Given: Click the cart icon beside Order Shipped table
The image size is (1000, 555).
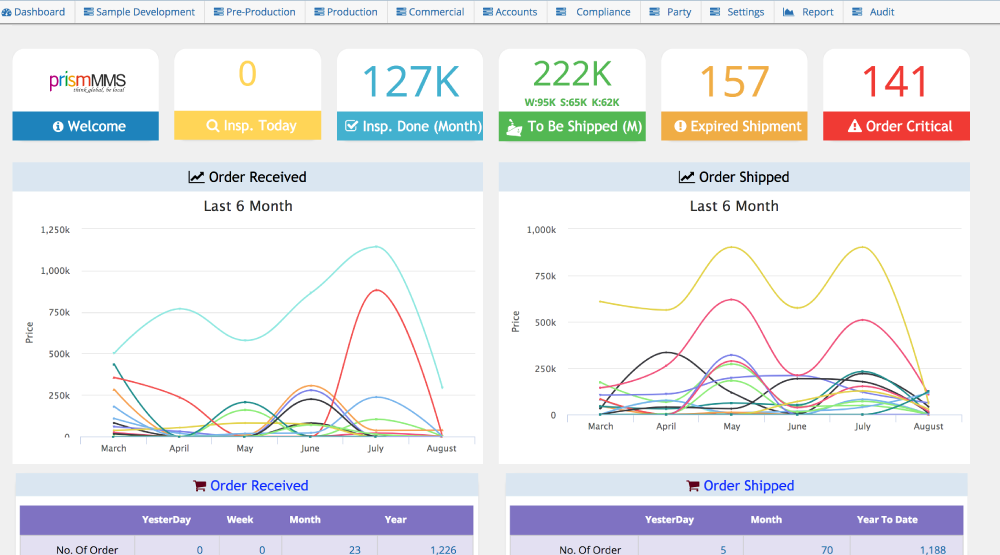Looking at the screenshot, I should coord(692,486).
